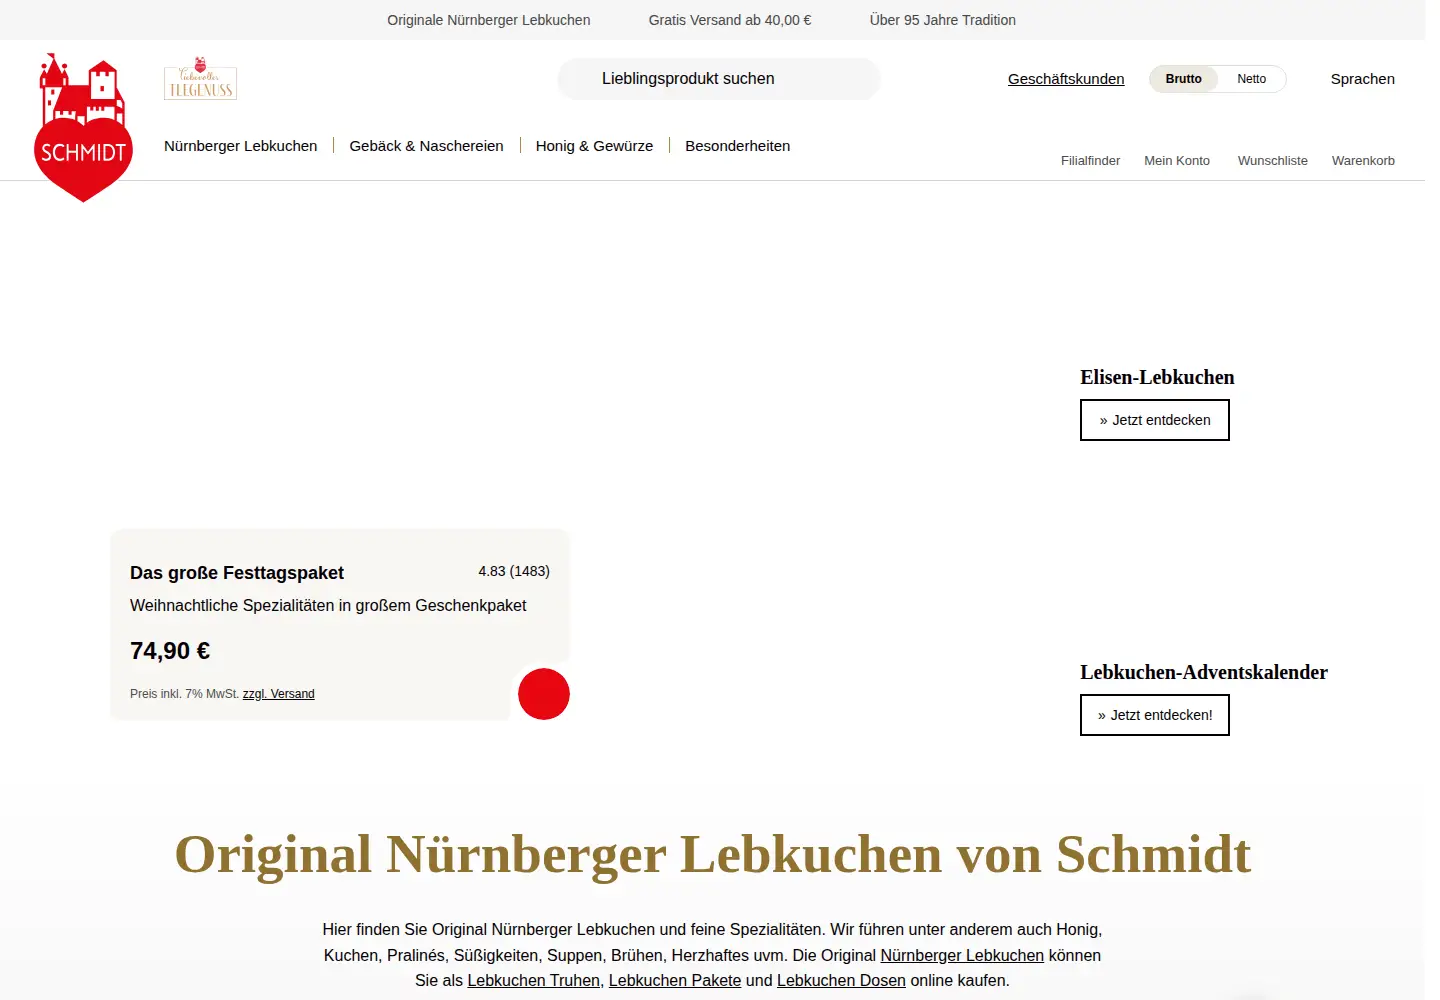Image resolution: width=1440 pixels, height=1000 pixels.
Task: Switch prices to Brutto
Action: (1184, 79)
